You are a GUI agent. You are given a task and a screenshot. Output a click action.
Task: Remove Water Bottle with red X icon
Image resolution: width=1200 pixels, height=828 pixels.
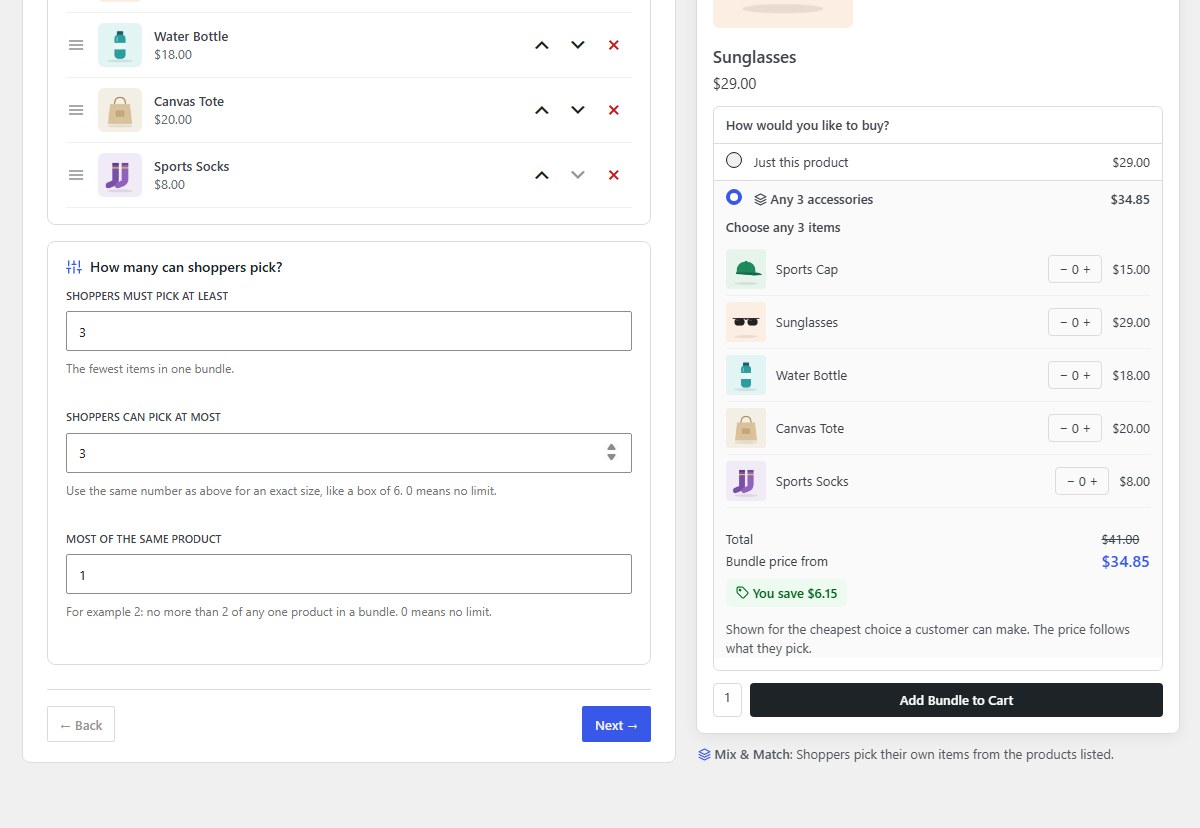click(614, 45)
